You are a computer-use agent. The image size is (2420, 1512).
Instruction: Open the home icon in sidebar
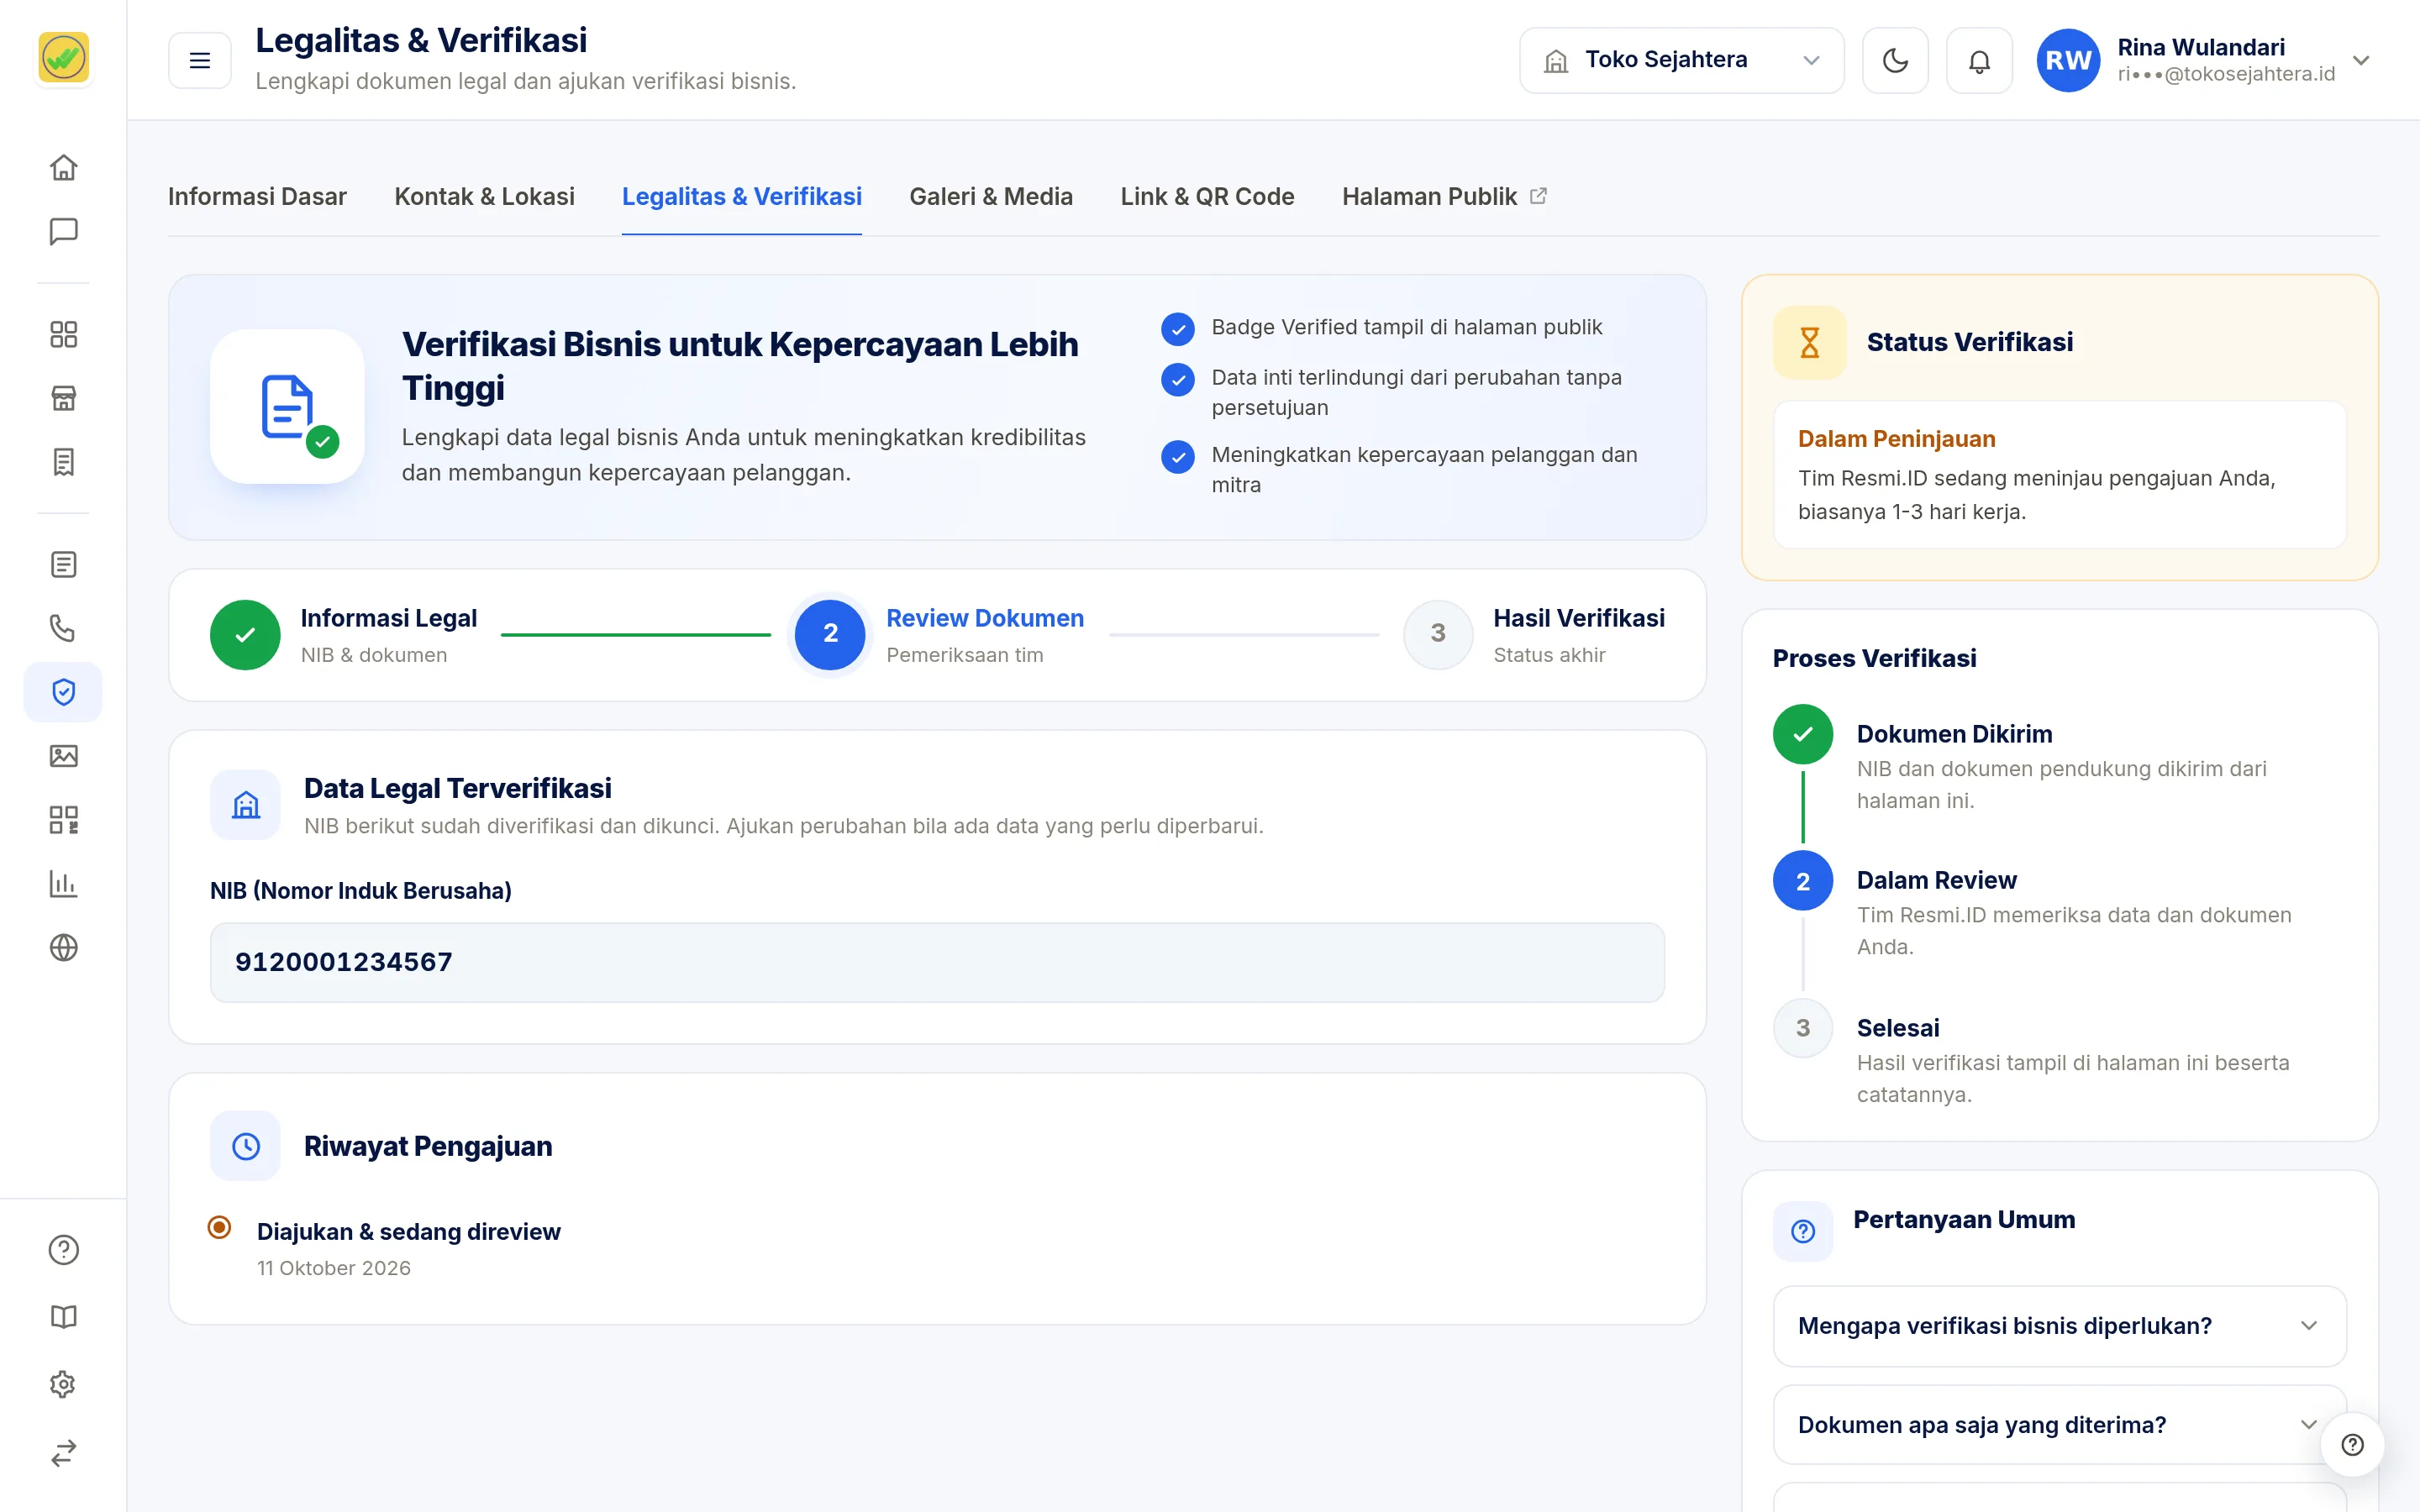63,167
